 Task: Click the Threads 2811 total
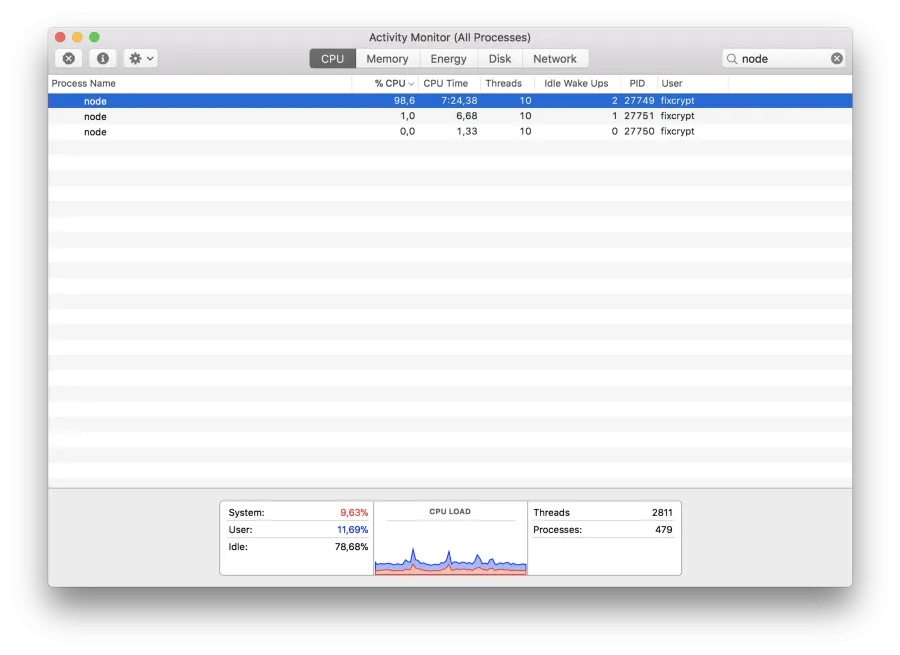click(x=662, y=513)
